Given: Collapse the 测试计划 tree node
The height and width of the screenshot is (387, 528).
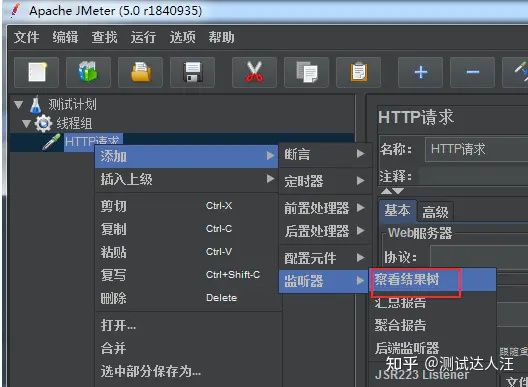Looking at the screenshot, I should click(19, 105).
